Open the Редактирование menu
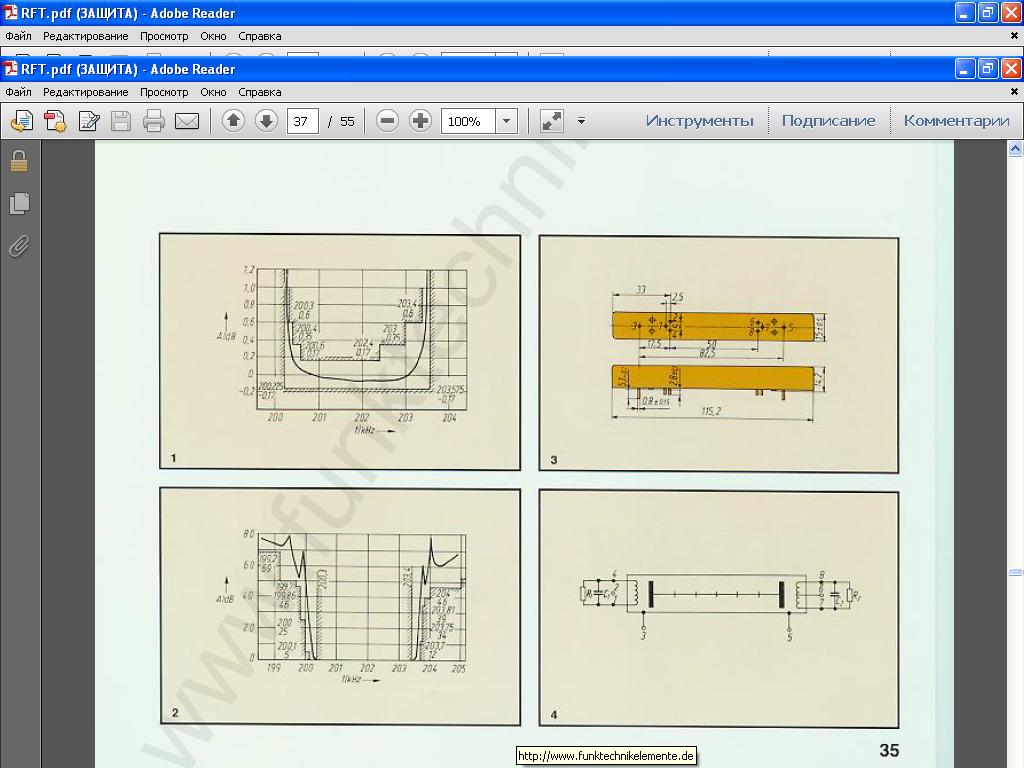This screenshot has width=1024, height=768. pyautogui.click(x=85, y=92)
